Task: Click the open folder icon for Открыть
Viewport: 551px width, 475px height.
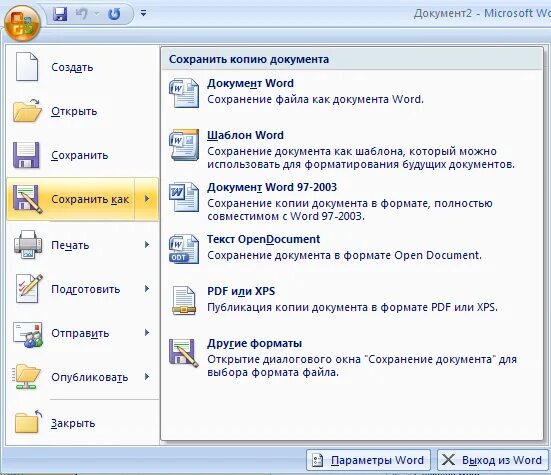Action: coord(27,111)
